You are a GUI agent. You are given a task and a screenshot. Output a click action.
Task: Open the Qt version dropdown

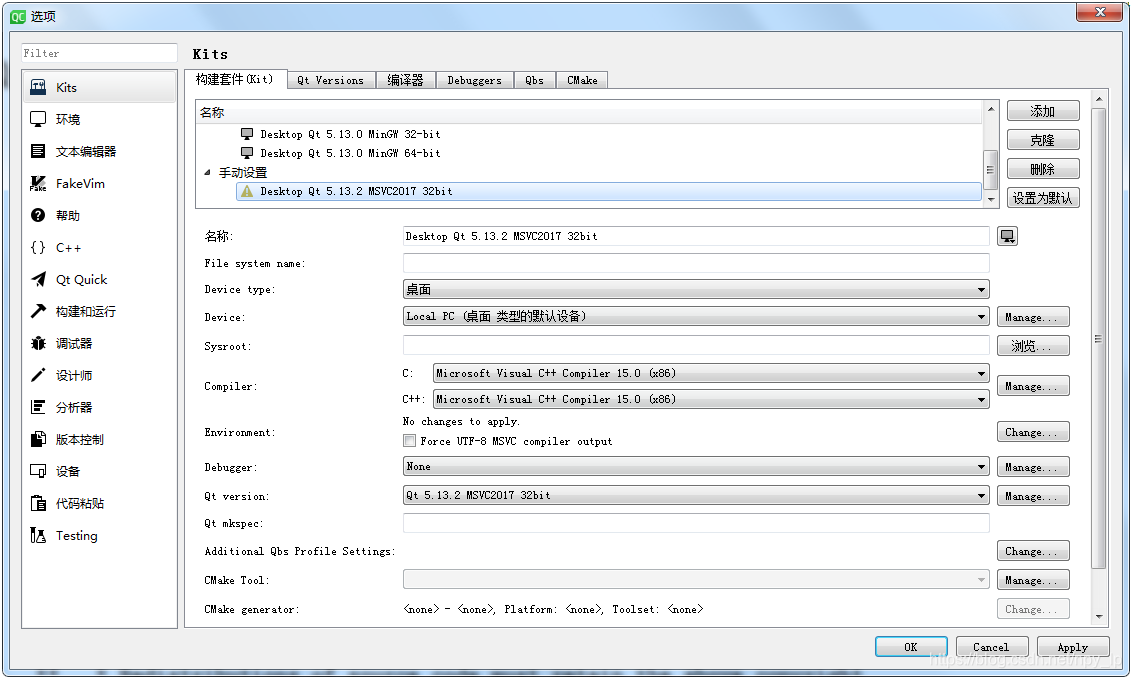pyautogui.click(x=696, y=495)
